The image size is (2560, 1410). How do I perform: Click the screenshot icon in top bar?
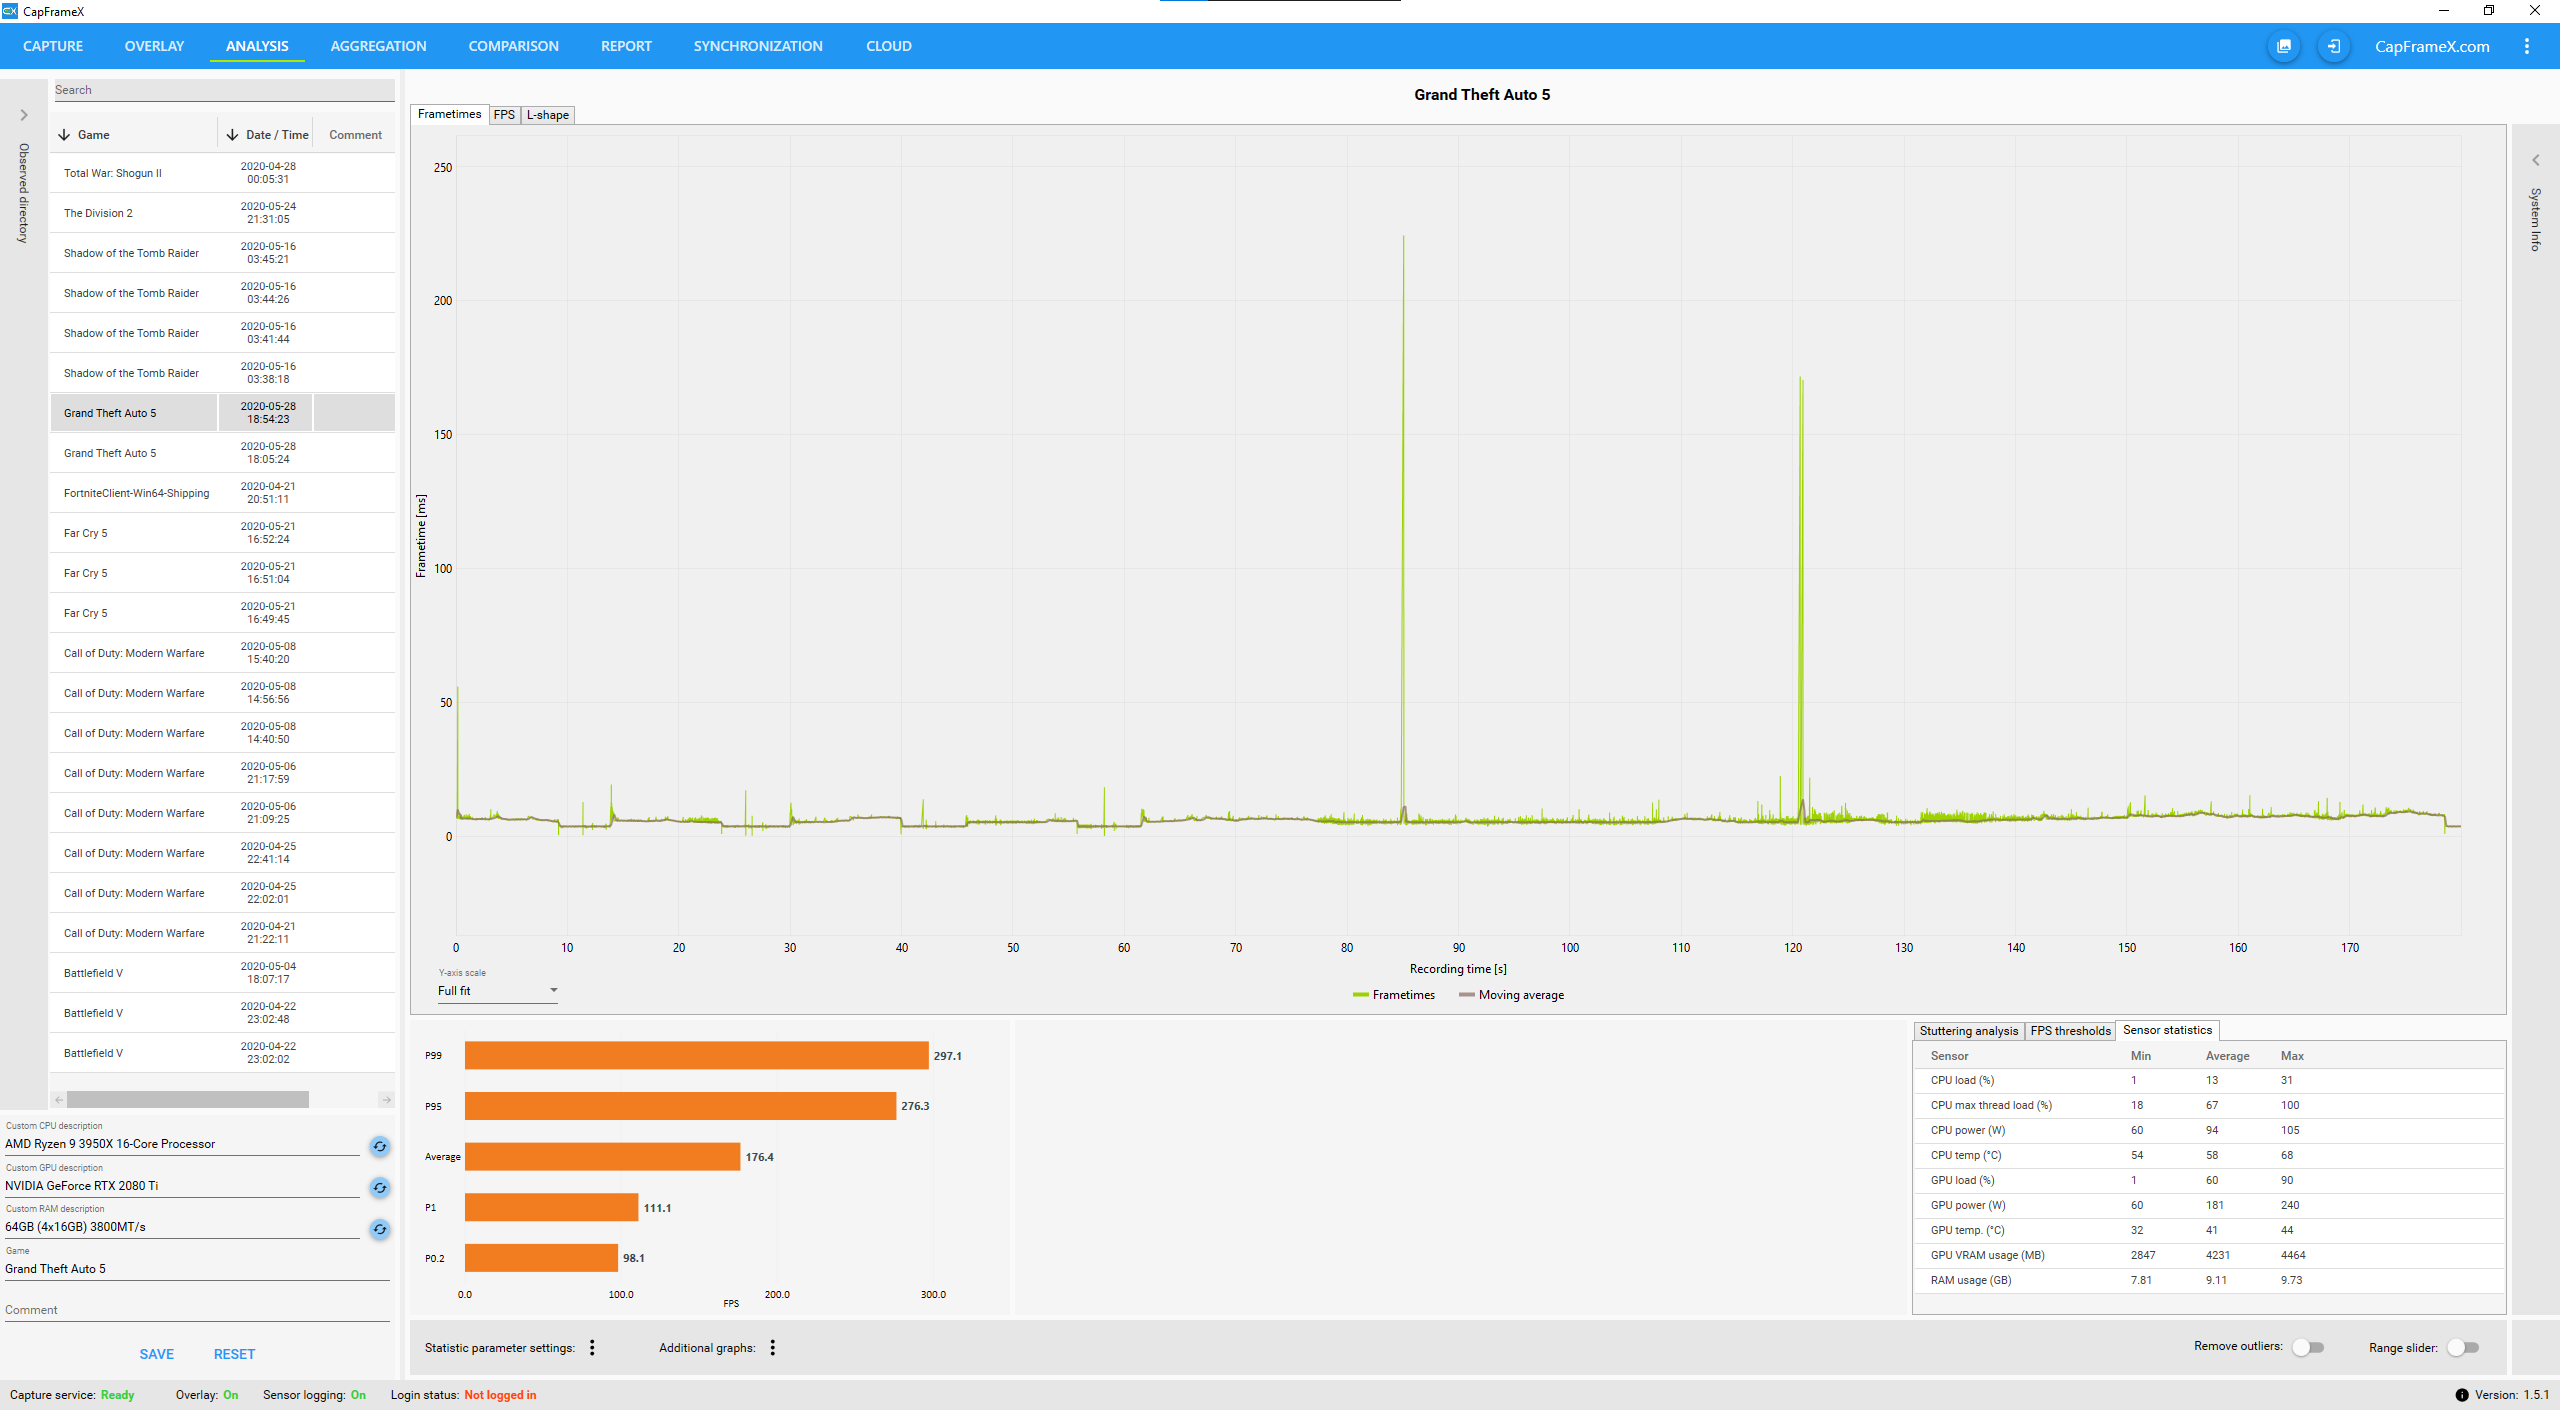tap(2284, 46)
